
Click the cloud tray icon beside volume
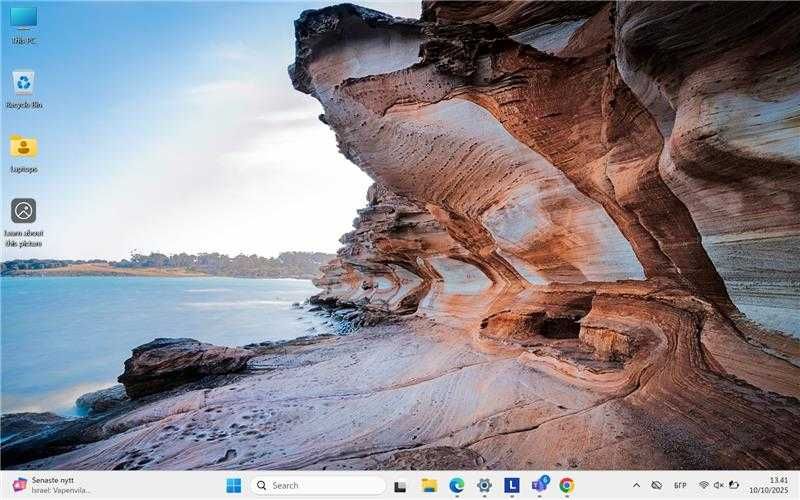pyautogui.click(x=734, y=485)
